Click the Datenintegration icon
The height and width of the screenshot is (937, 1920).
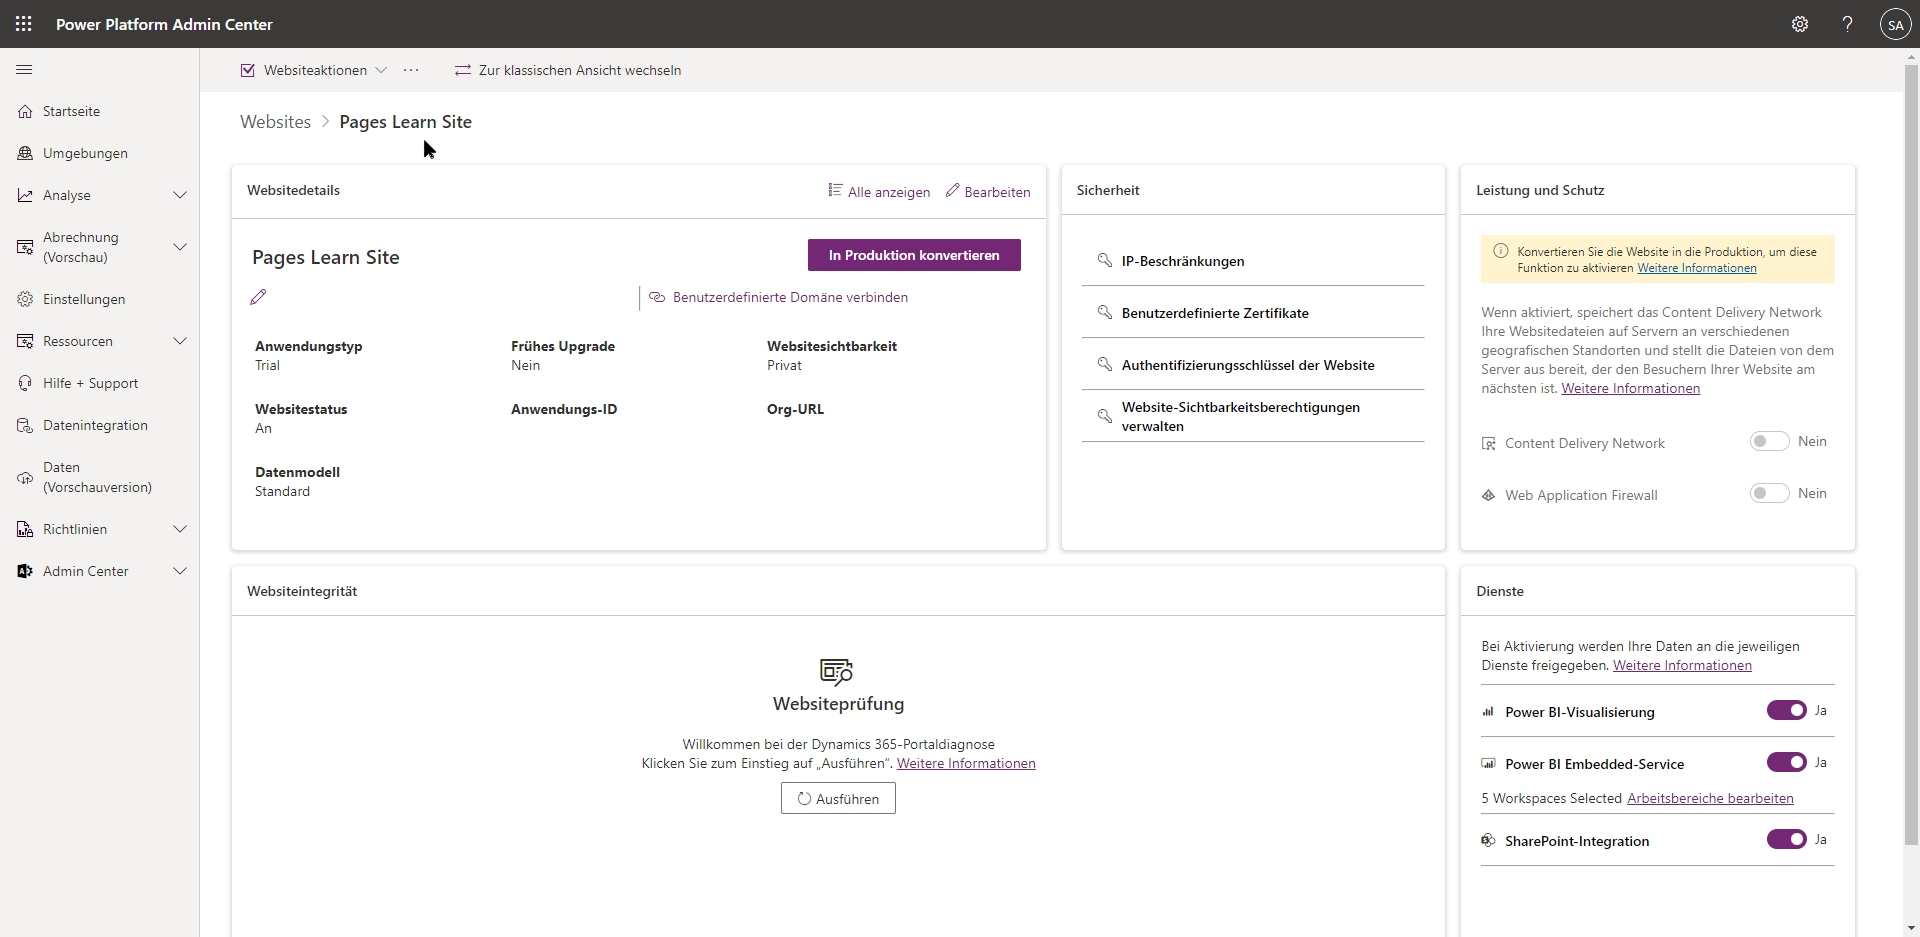(25, 426)
